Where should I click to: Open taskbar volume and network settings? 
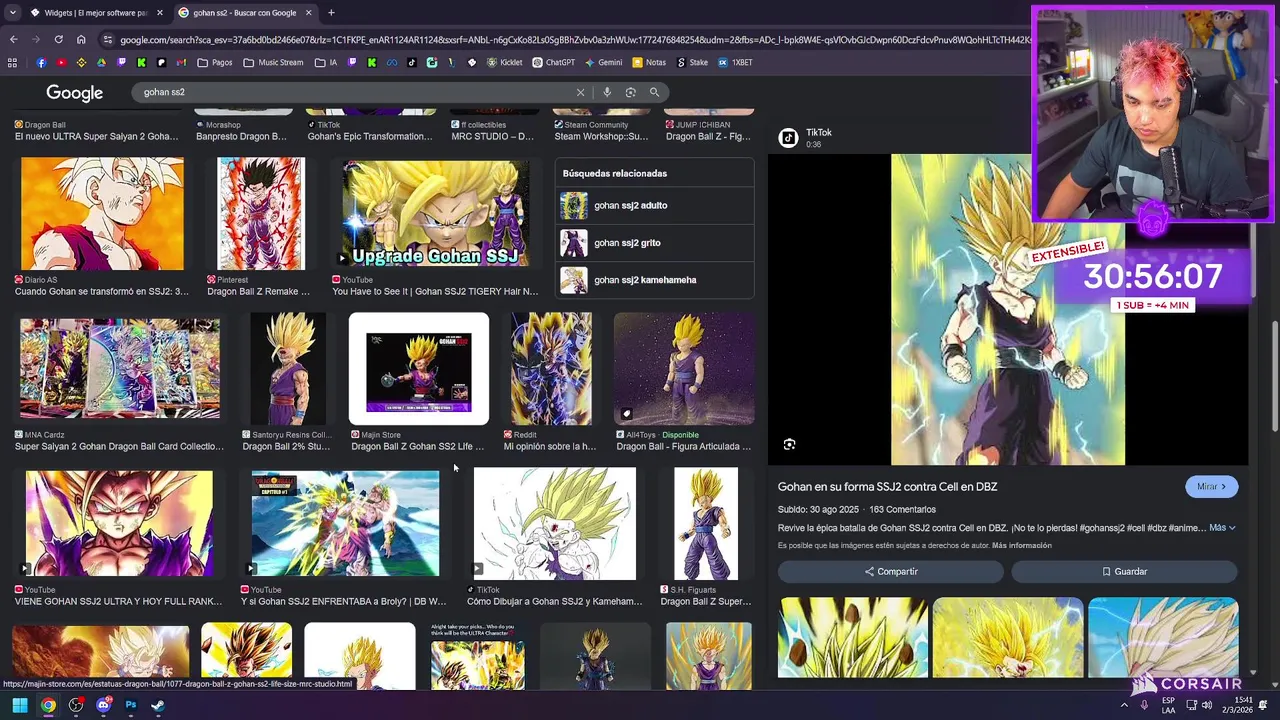click(1197, 705)
